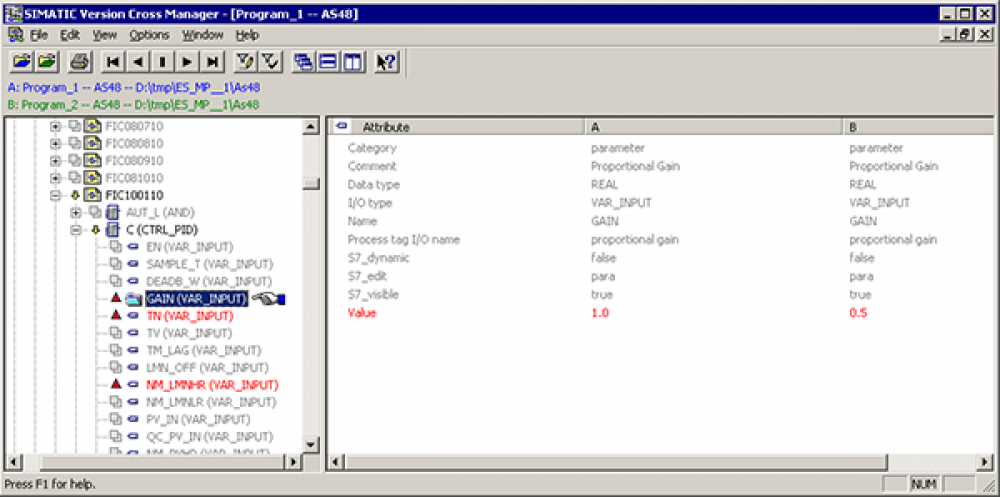Go to the previous difference arrow
1000x497 pixels.
click(138, 62)
